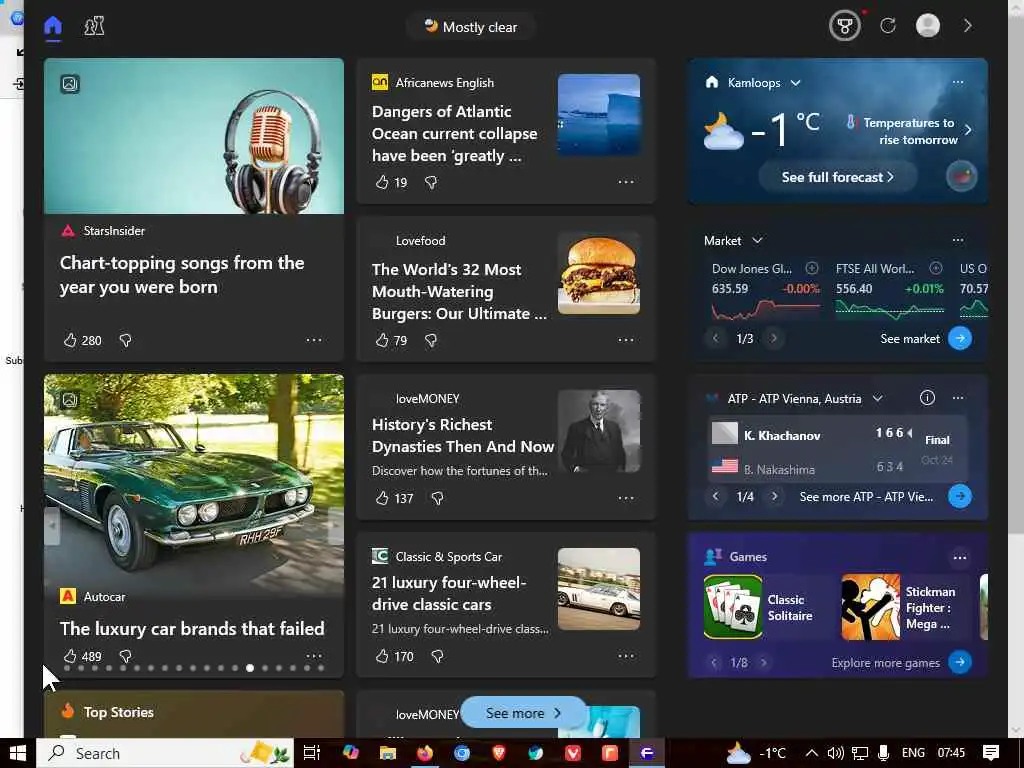The width and height of the screenshot is (1024, 768).
Task: Open more options for Chart-topping songs card
Action: 314,340
